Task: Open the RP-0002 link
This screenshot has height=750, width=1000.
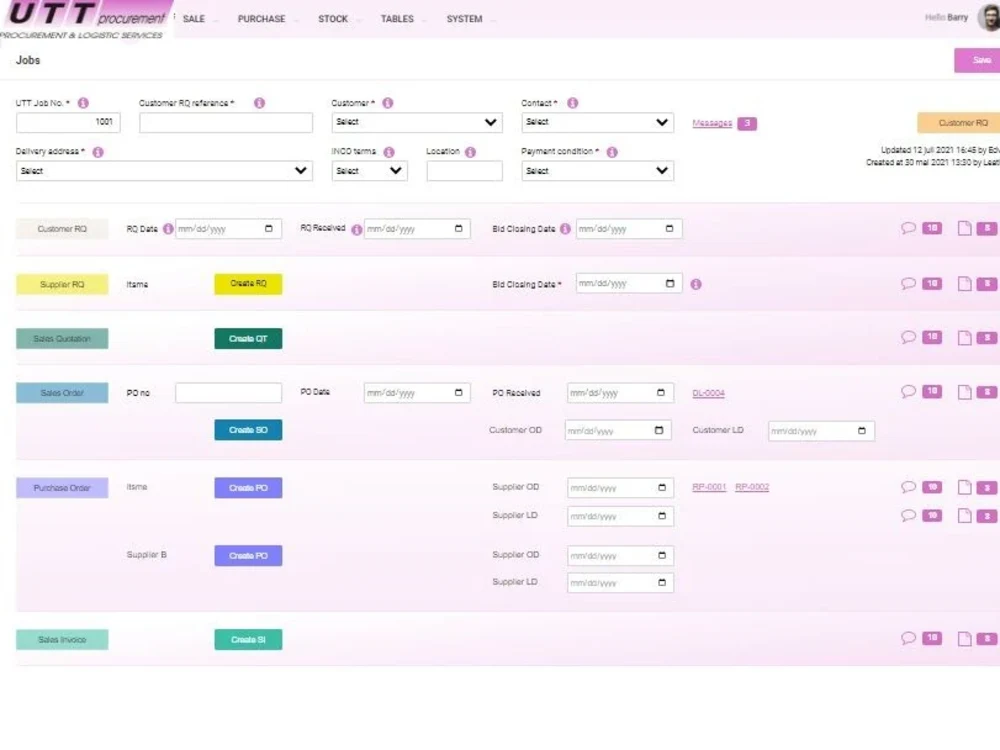Action: point(752,487)
